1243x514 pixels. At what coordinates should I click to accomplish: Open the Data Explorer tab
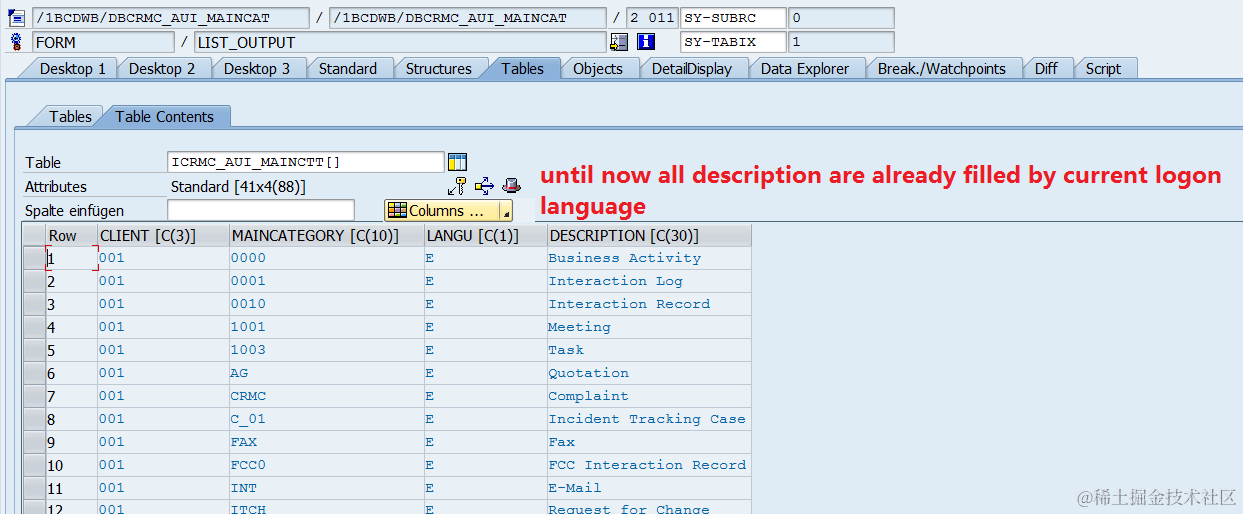point(805,68)
